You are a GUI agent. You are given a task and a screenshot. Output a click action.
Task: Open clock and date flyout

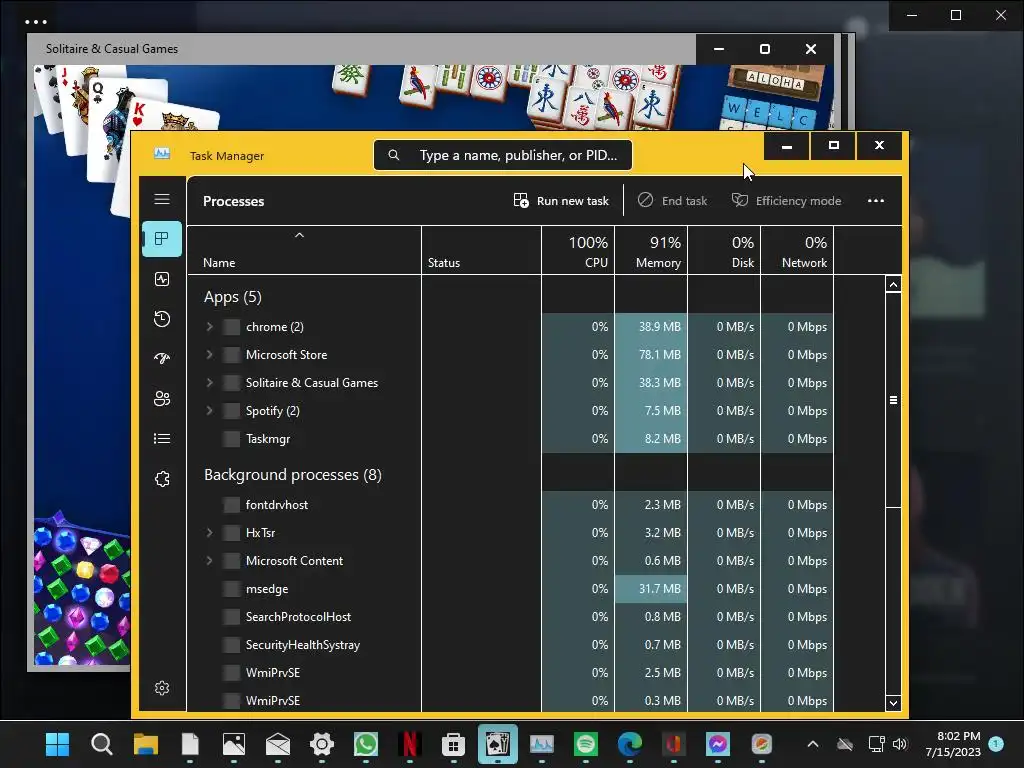click(953, 744)
